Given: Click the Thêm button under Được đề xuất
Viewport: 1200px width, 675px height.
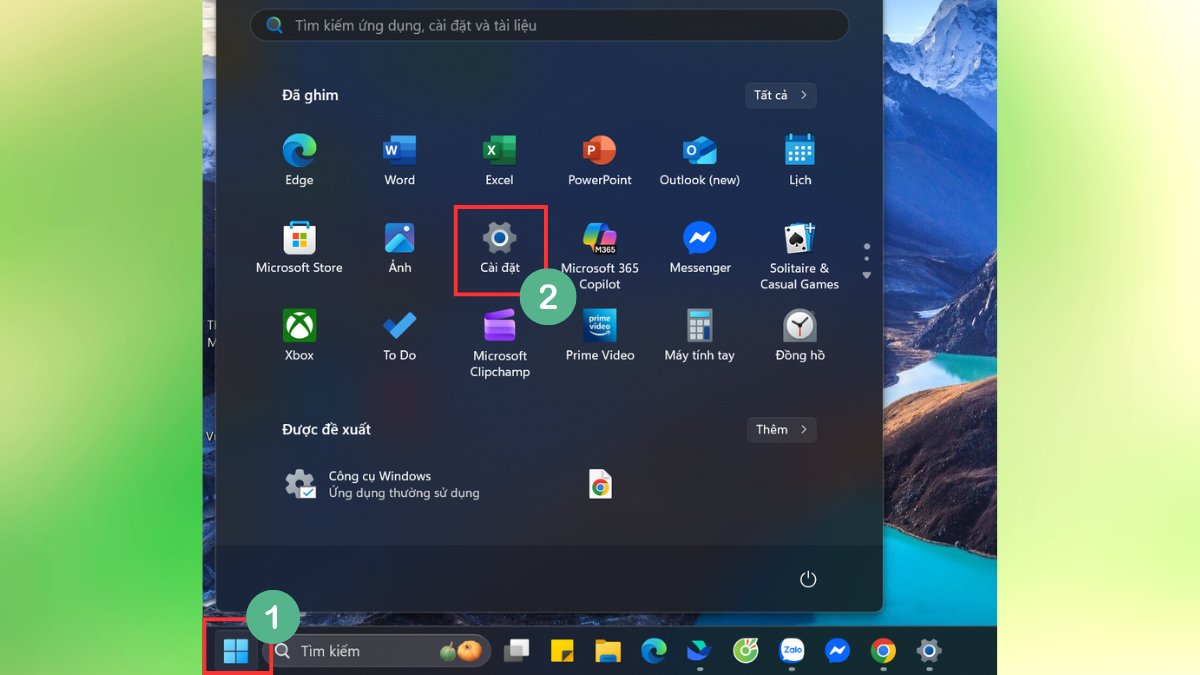Looking at the screenshot, I should 781,429.
